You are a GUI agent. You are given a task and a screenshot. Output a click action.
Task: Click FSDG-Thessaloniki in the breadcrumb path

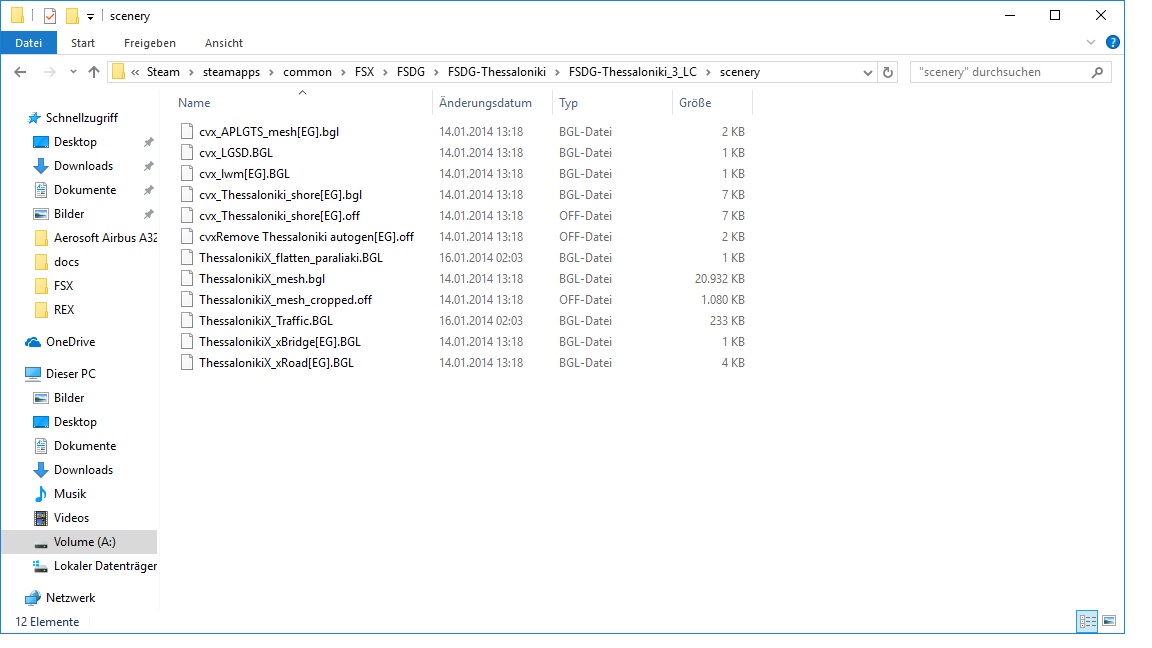click(497, 72)
